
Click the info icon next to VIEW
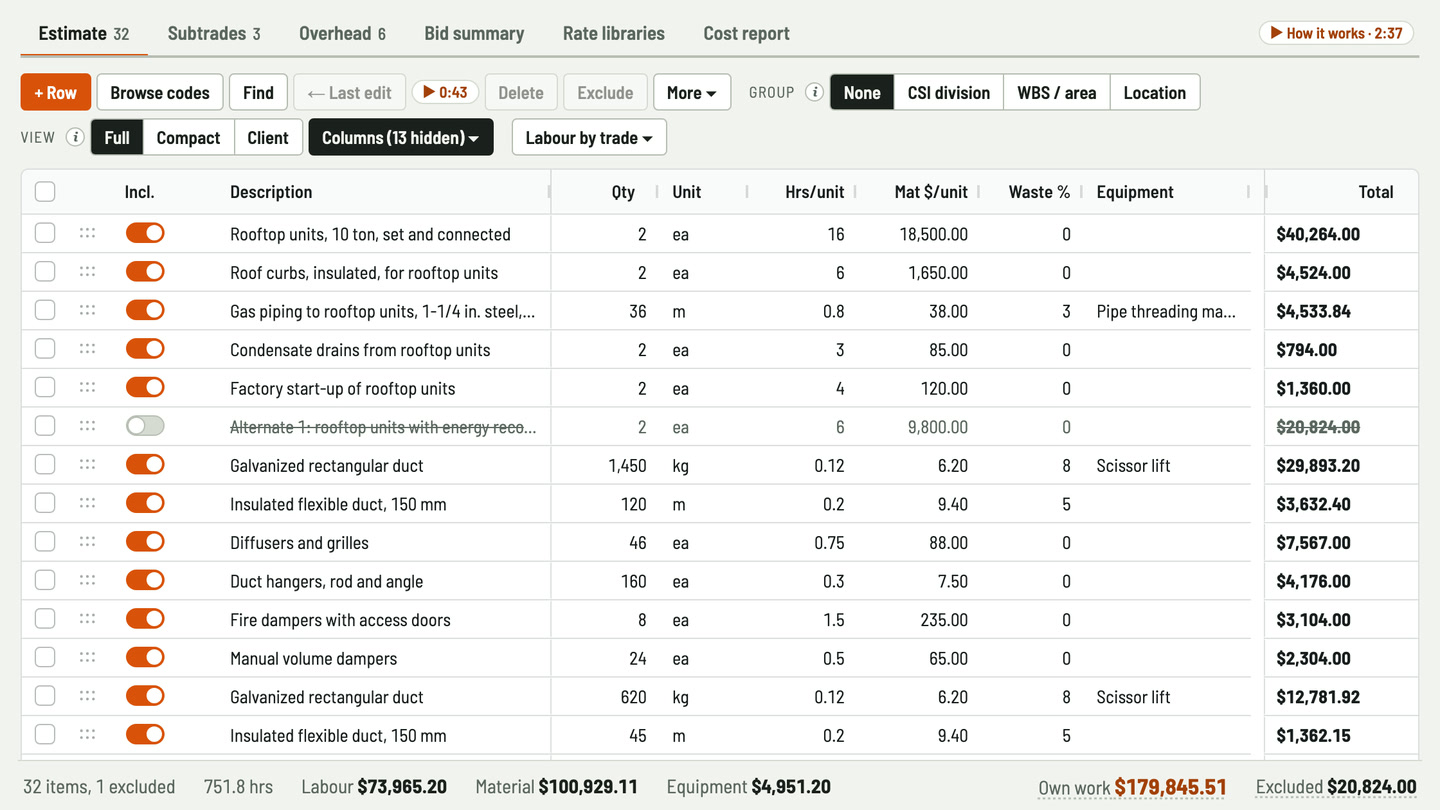click(75, 137)
